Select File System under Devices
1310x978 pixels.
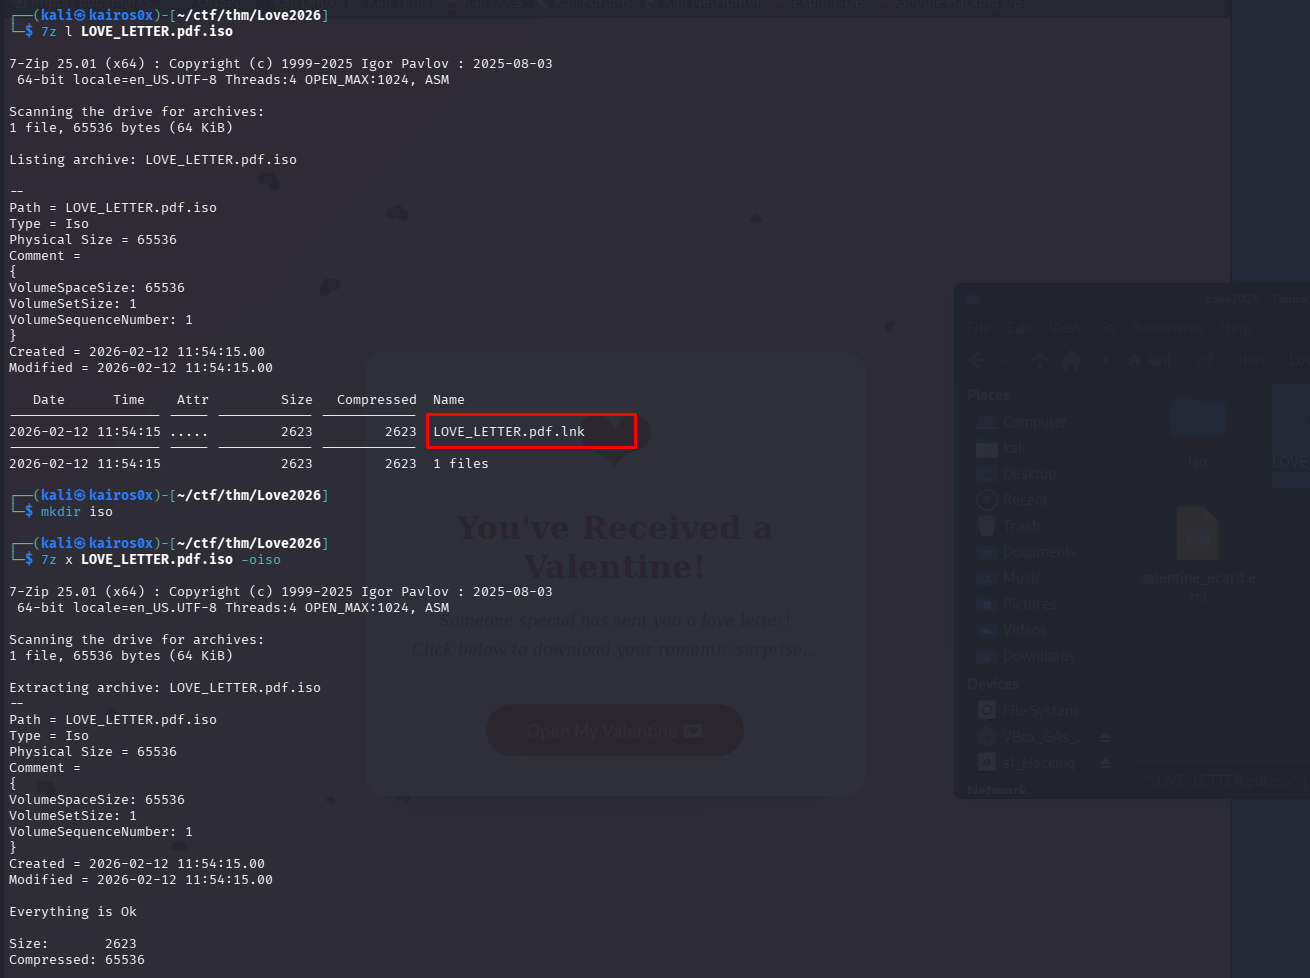tap(1039, 711)
